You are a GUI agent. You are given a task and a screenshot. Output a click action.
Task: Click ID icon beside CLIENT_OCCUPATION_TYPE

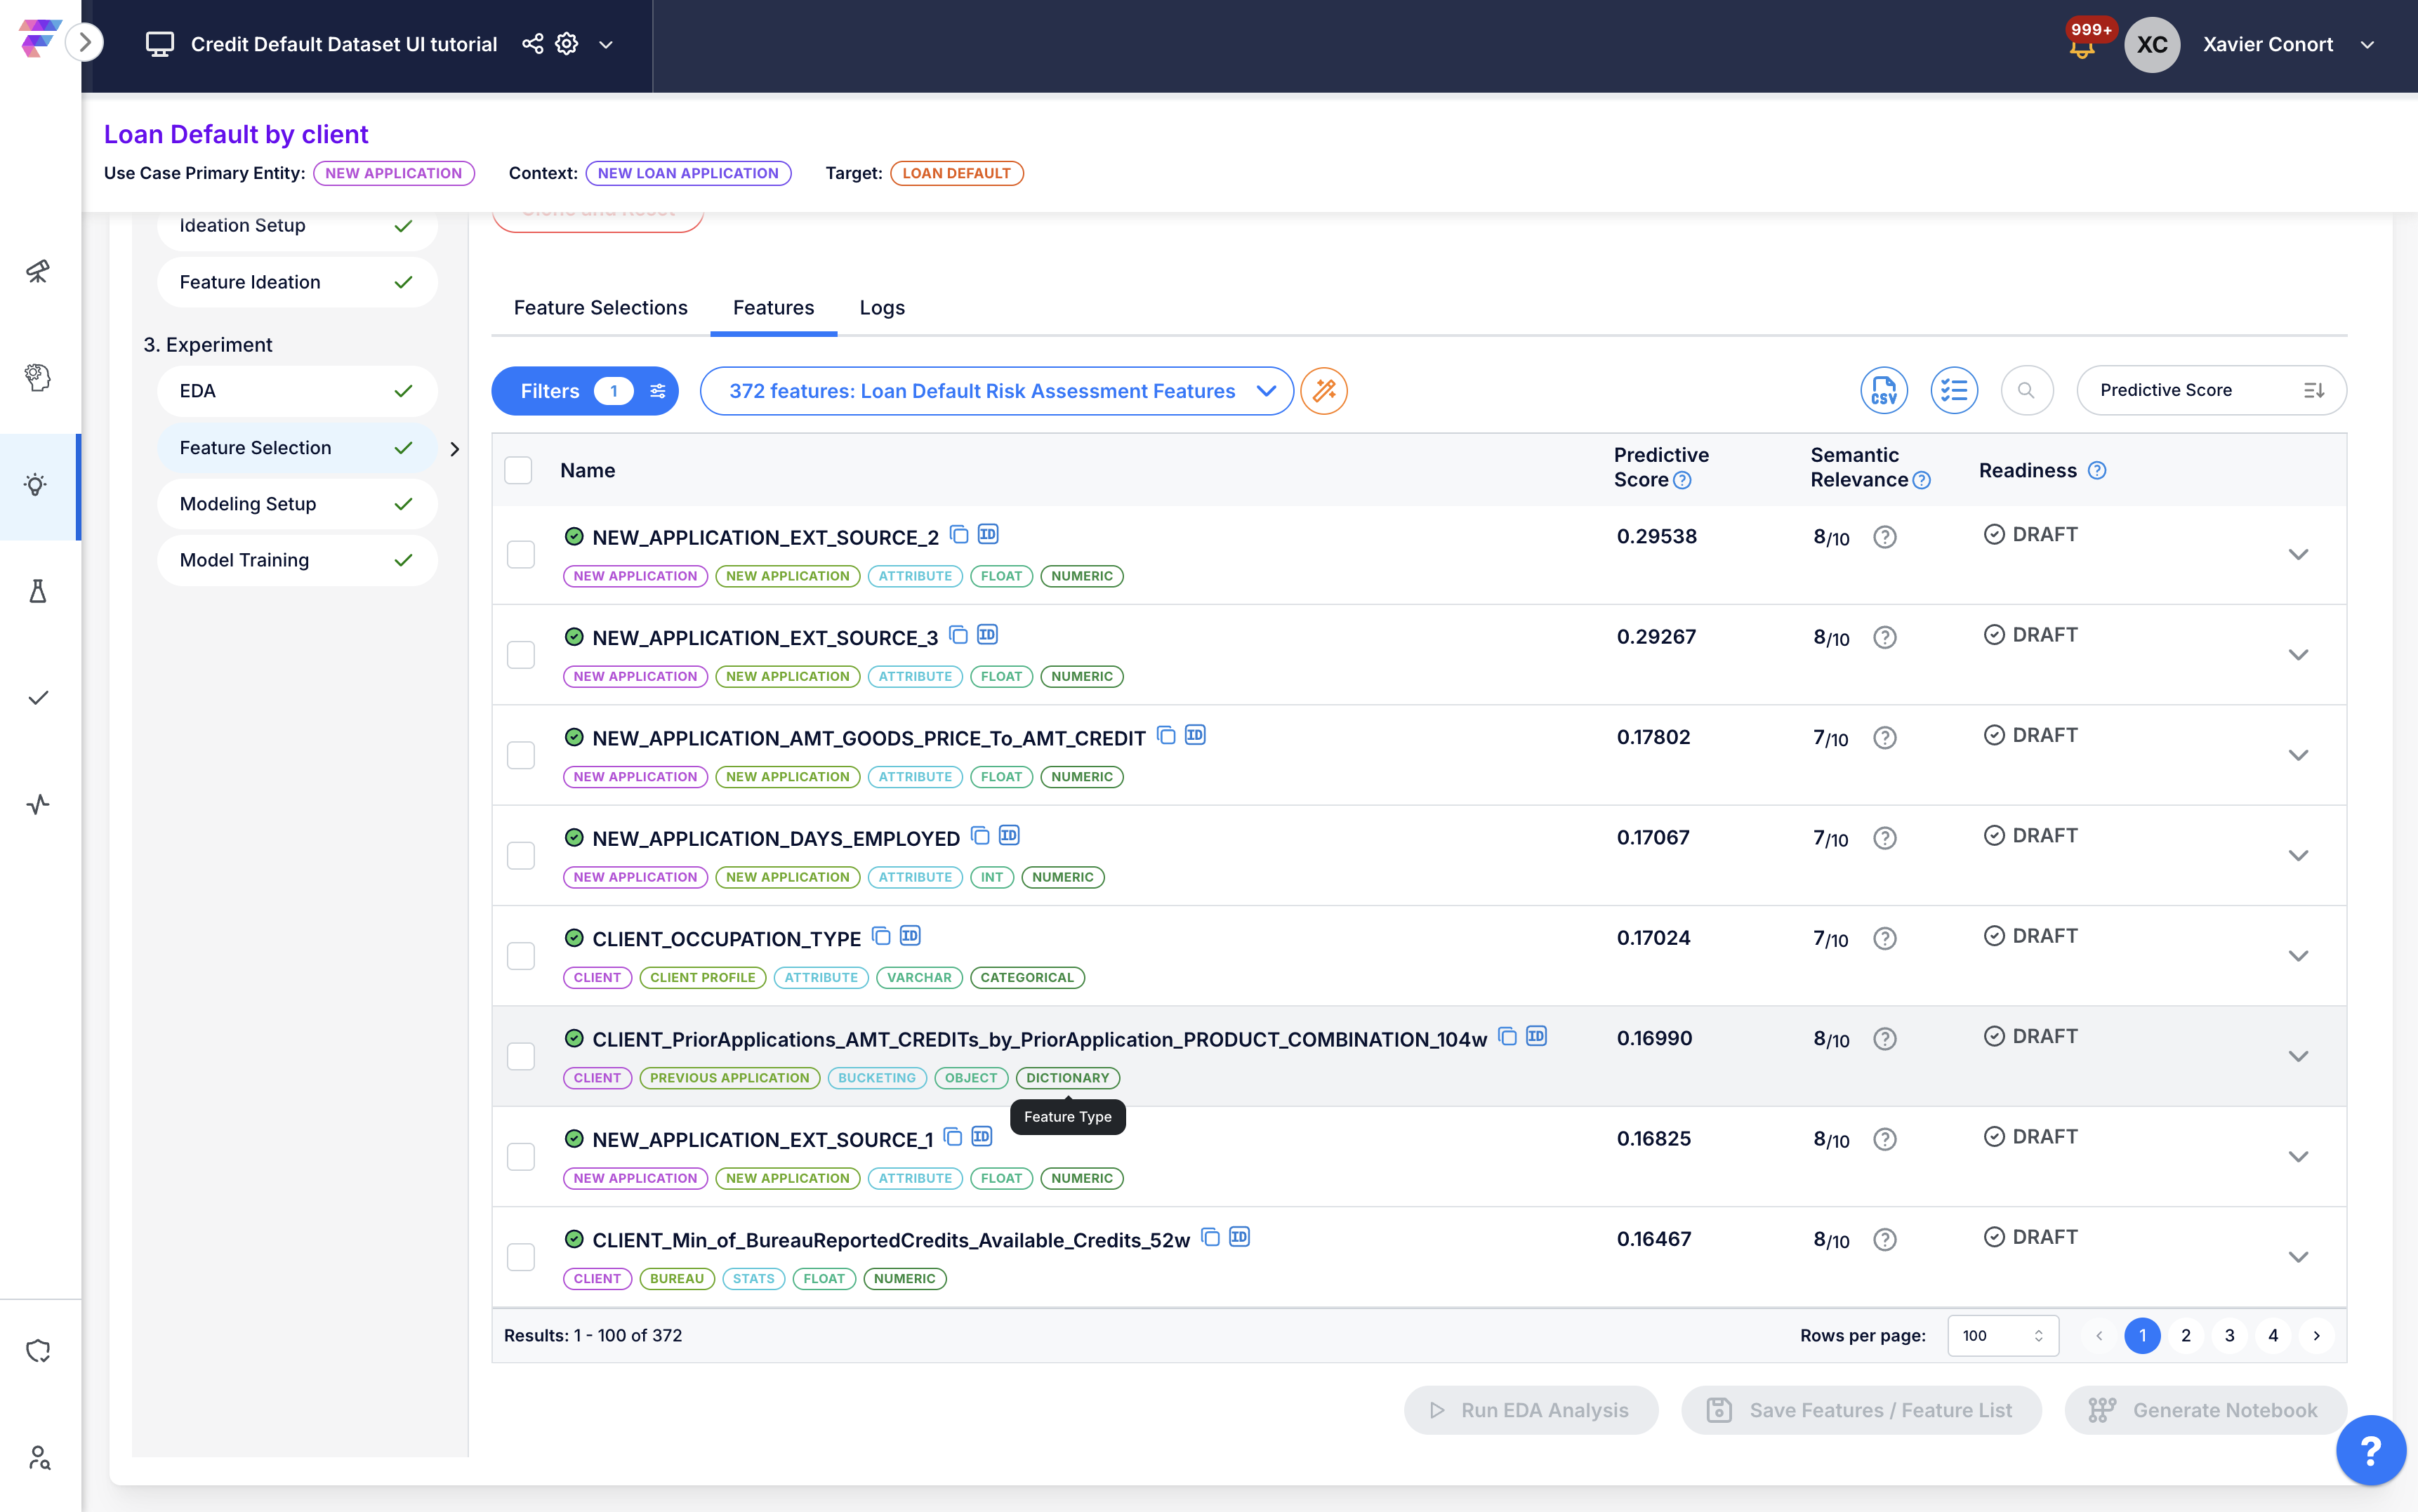coord(910,936)
